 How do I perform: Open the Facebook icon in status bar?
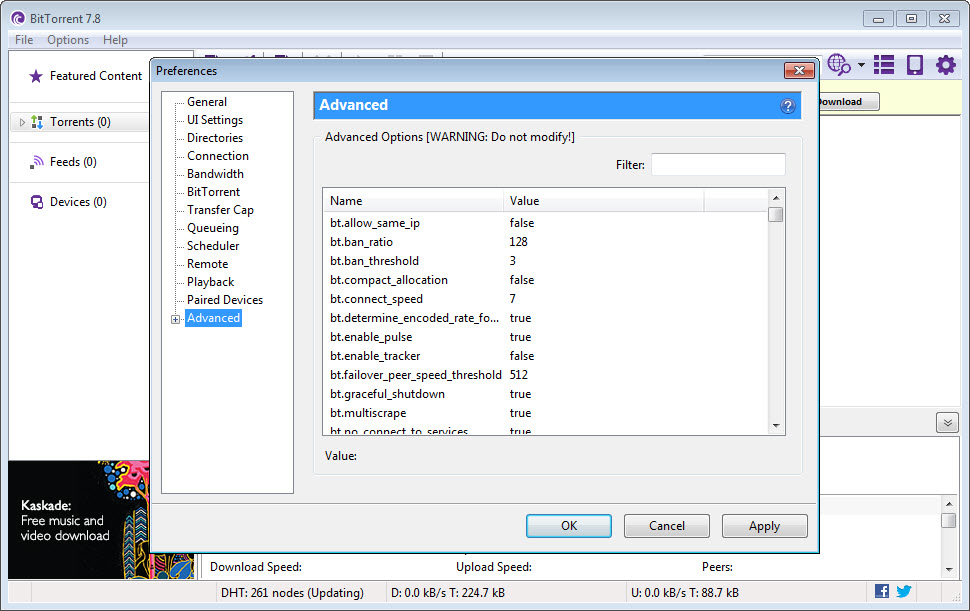click(882, 591)
